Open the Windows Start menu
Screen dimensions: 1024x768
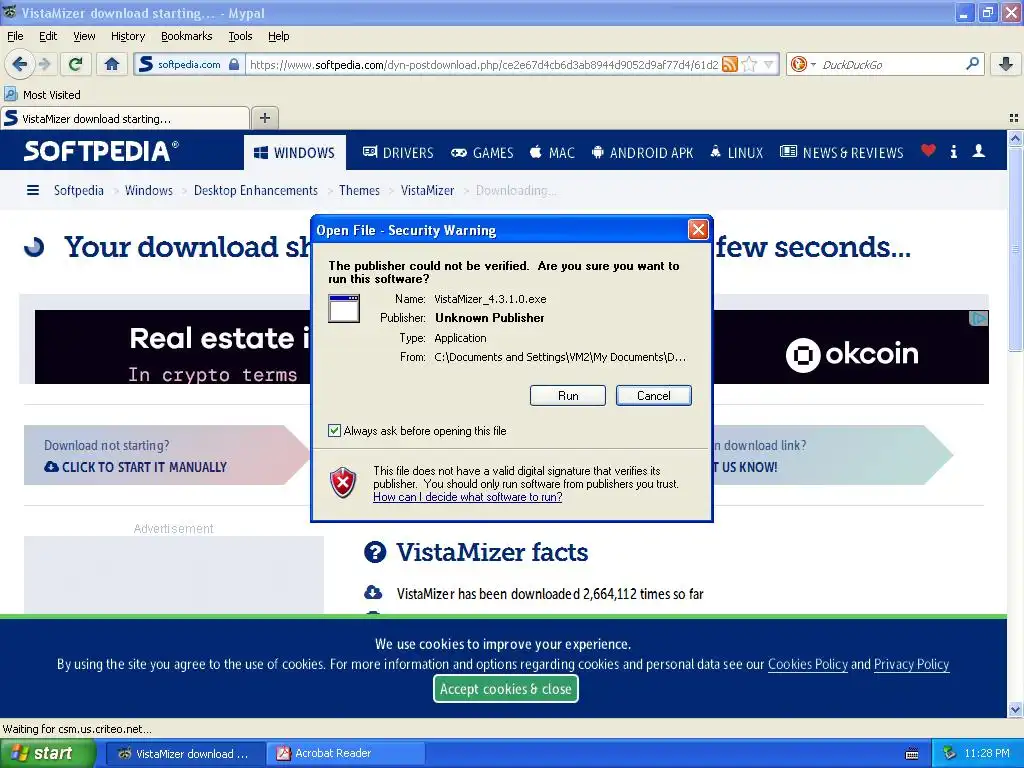point(46,754)
